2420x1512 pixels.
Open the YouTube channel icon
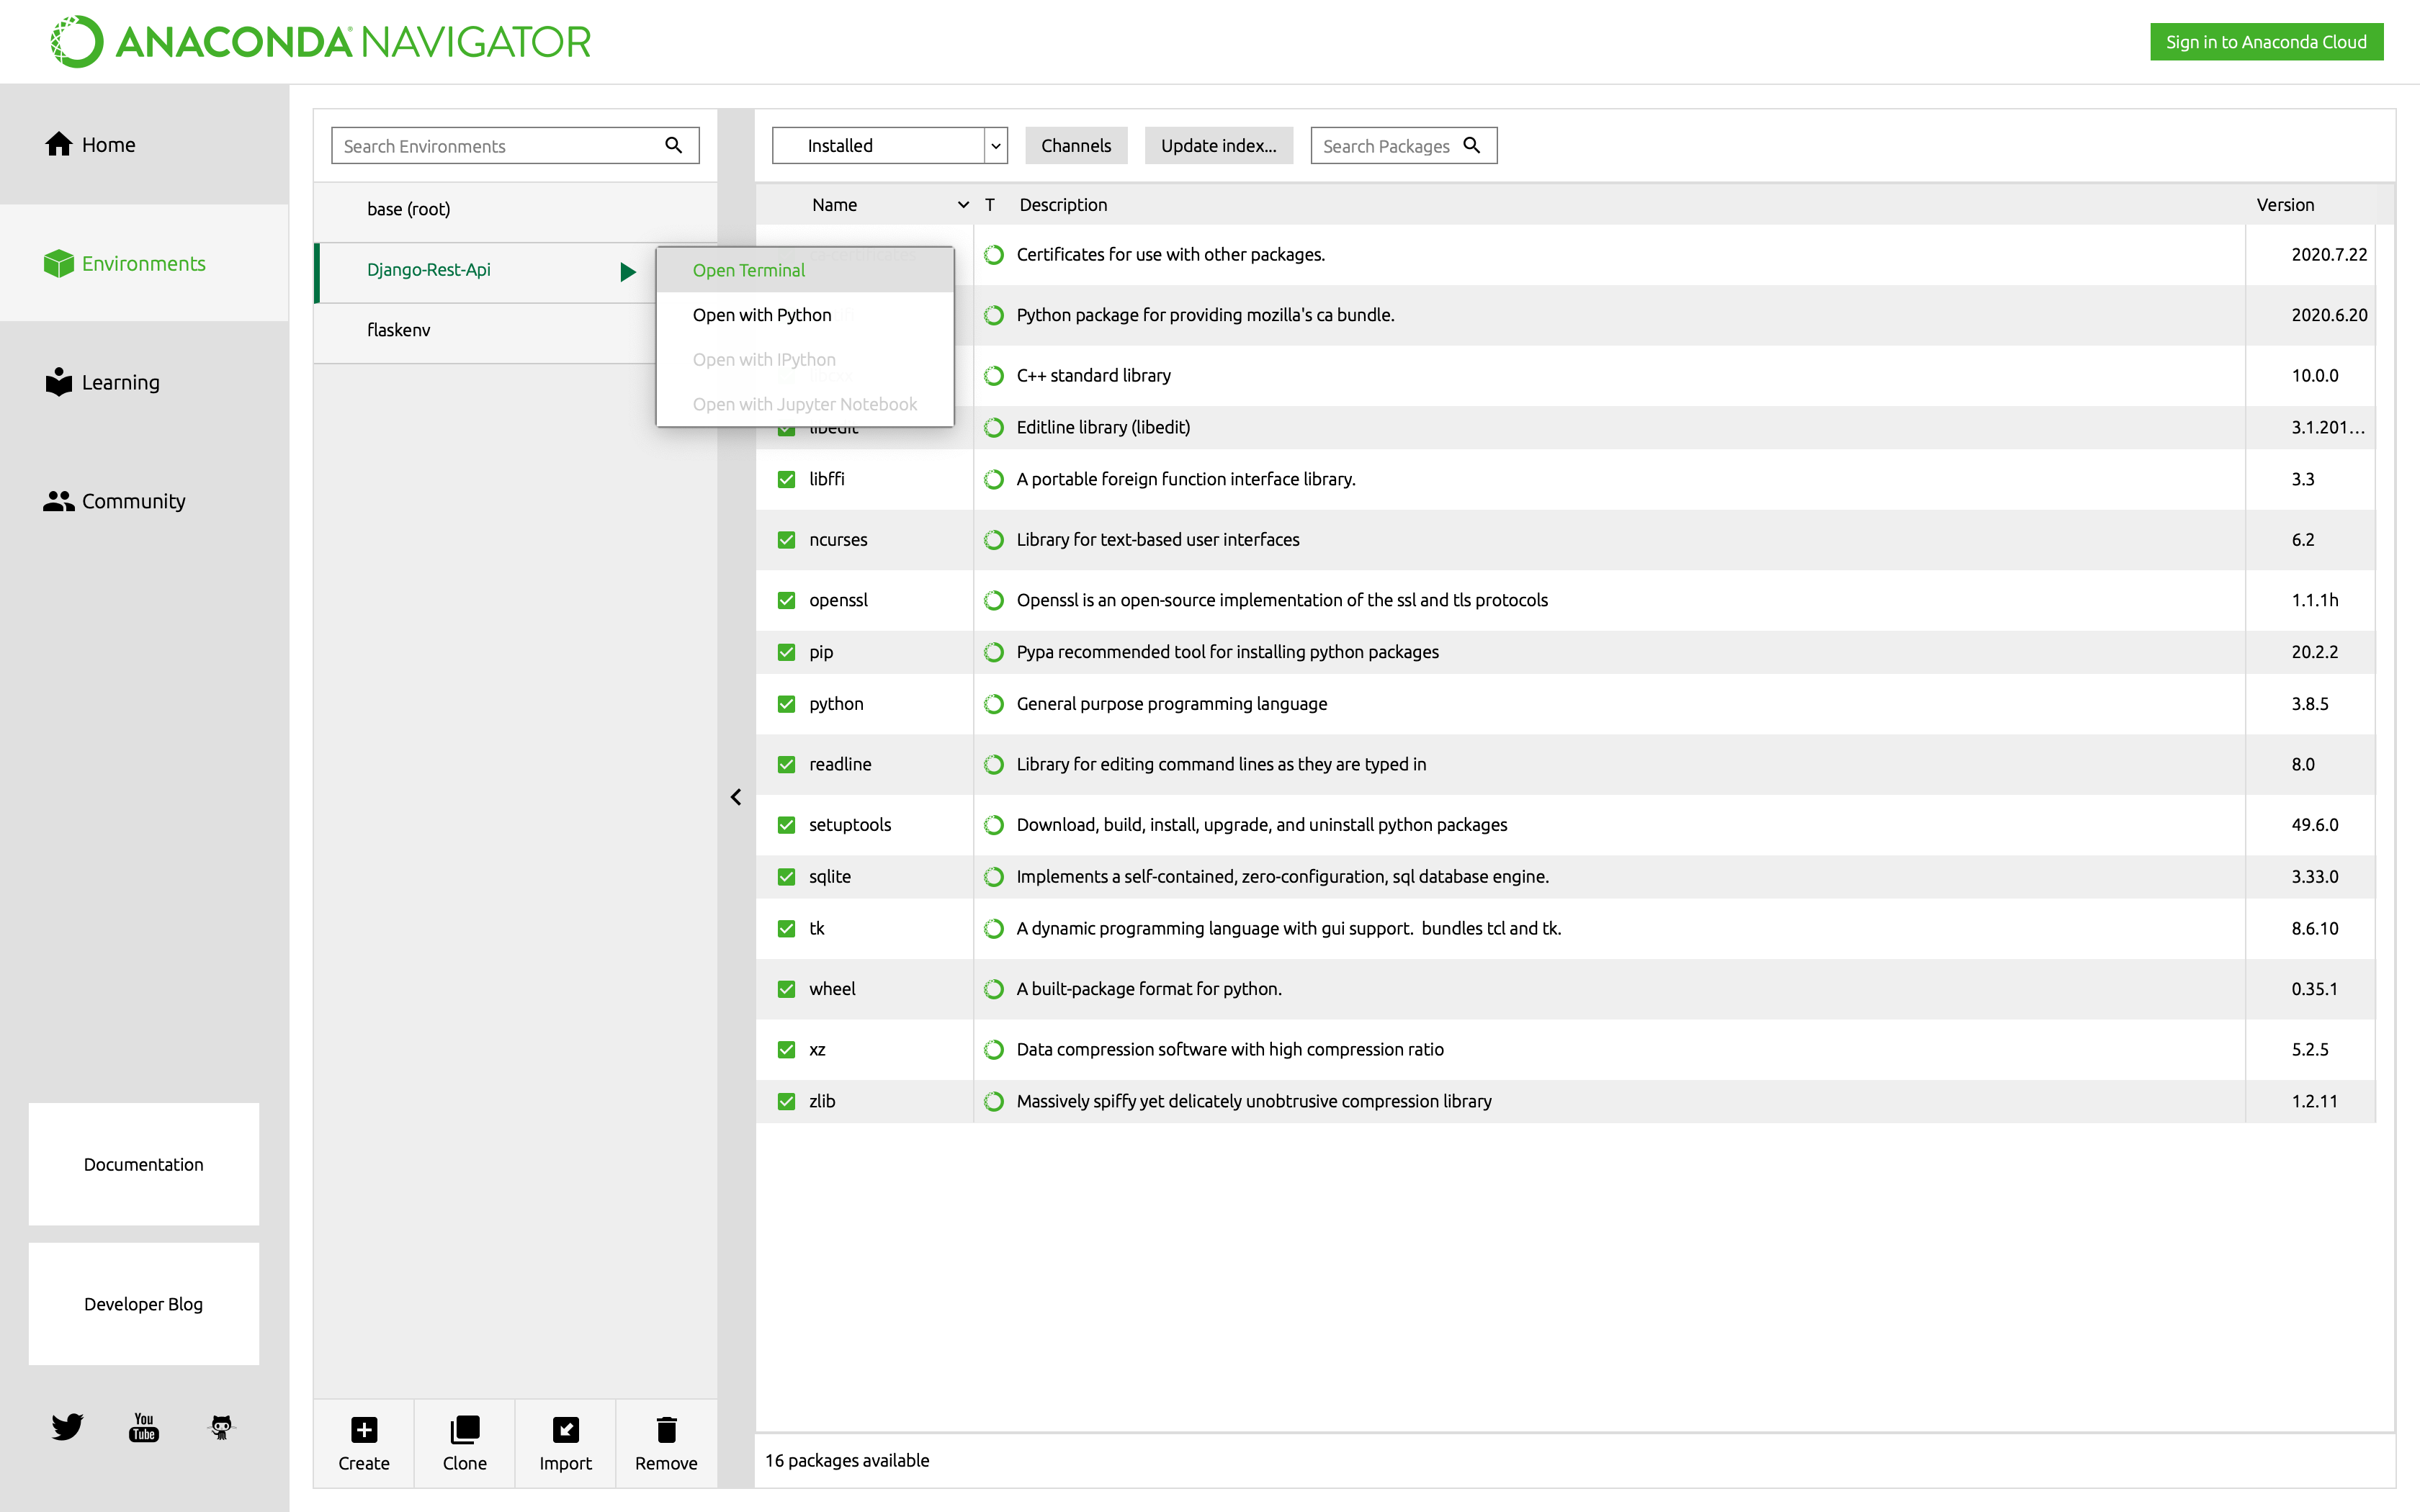[x=144, y=1426]
